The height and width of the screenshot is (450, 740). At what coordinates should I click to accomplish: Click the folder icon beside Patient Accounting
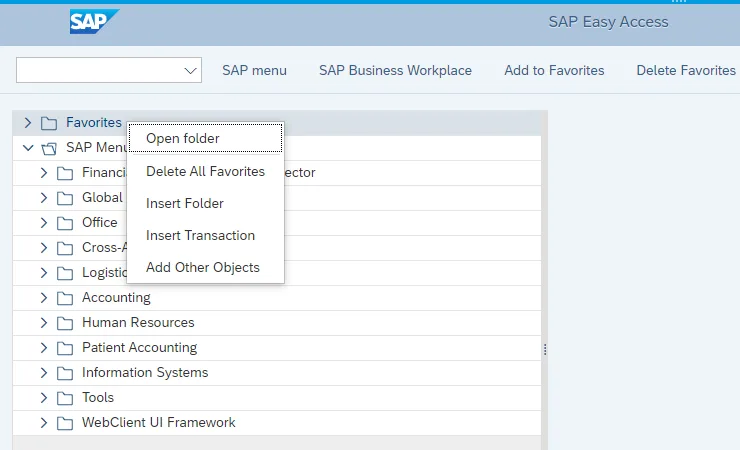(65, 348)
